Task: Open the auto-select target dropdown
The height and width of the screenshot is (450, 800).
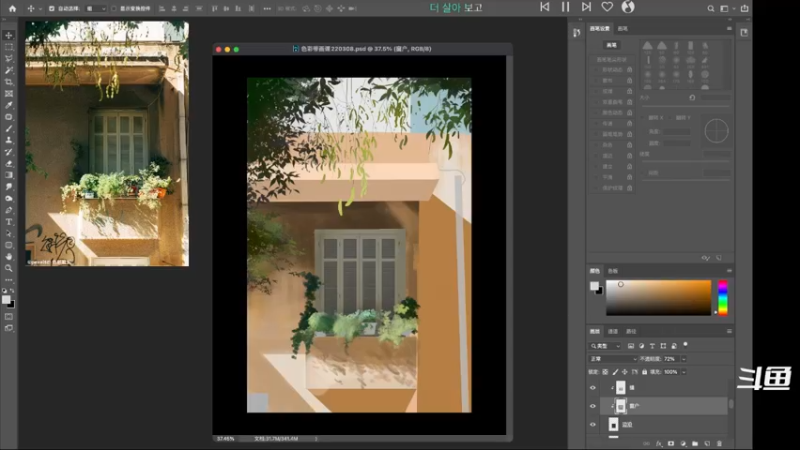Action: [96, 9]
